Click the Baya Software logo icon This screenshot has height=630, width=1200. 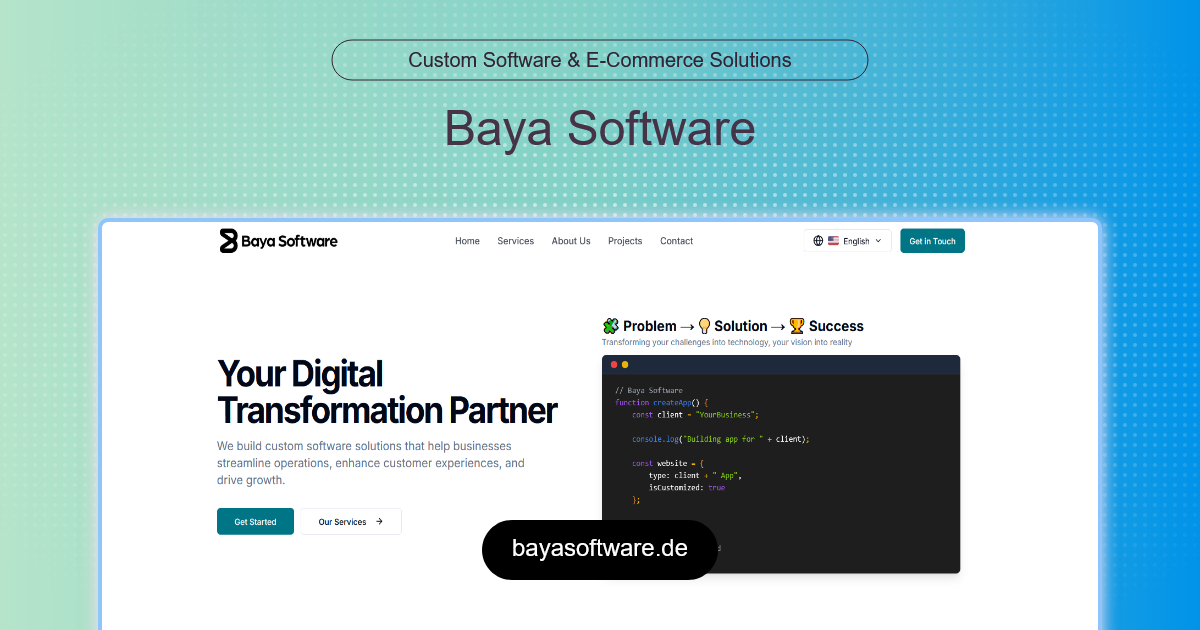(x=228, y=241)
